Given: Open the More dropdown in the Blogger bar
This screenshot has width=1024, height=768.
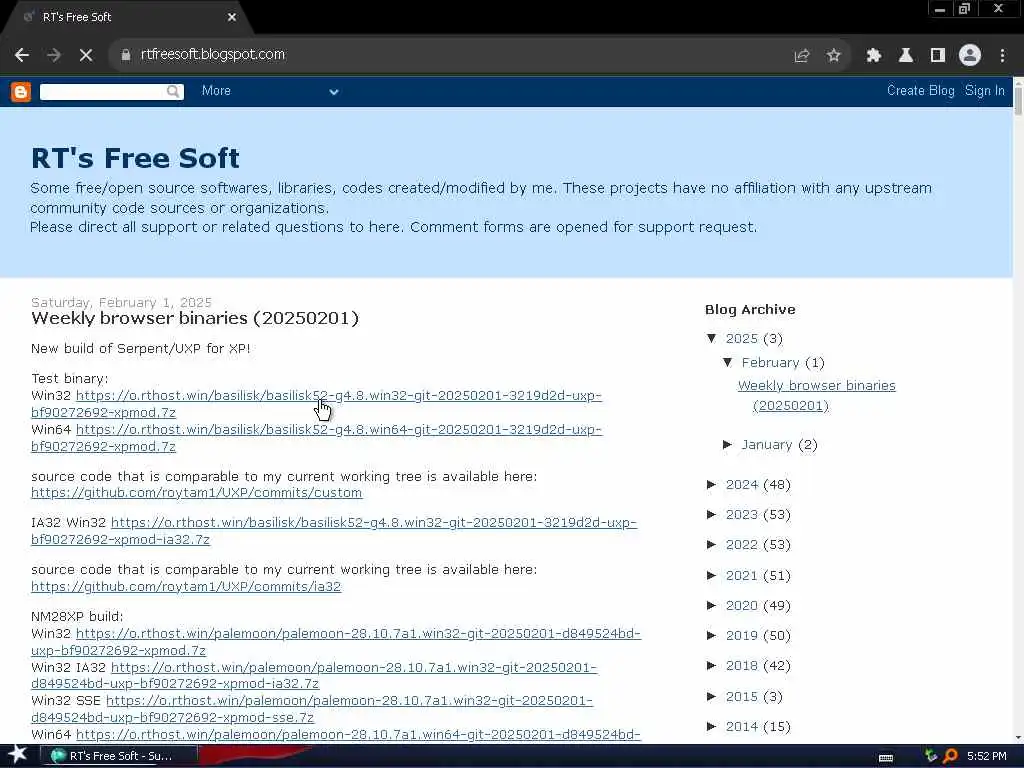Looking at the screenshot, I should 270,91.
